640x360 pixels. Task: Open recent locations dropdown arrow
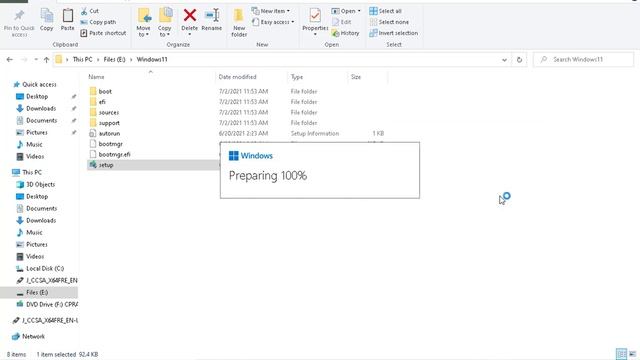pyautogui.click(x=36, y=60)
